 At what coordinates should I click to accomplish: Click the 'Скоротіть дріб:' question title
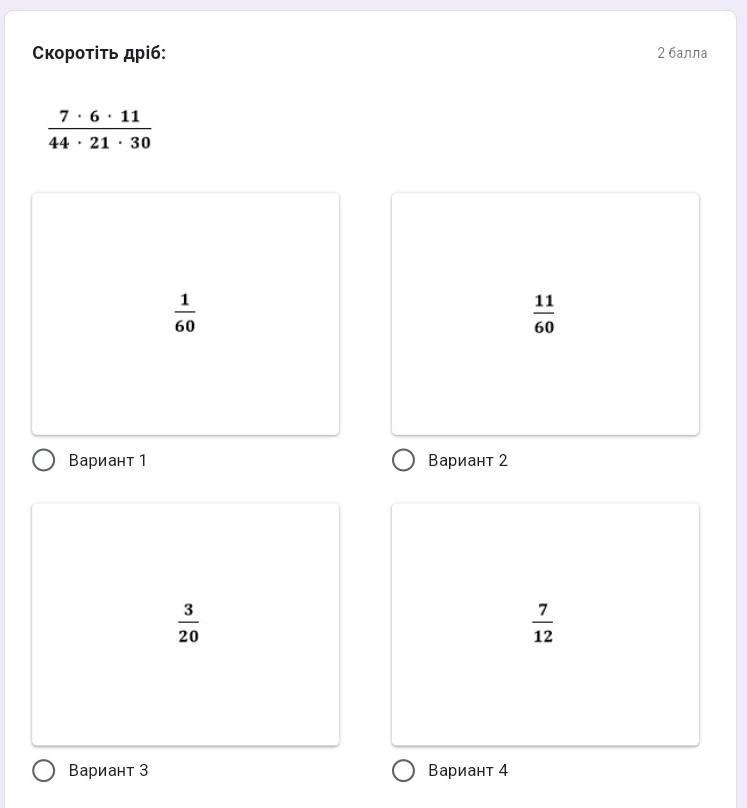coord(99,53)
